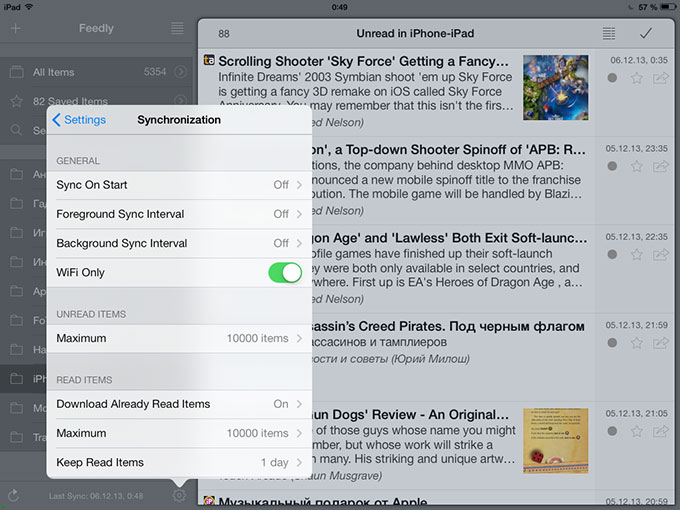
Task: Share the Dogs Review article
Action: tap(660, 431)
